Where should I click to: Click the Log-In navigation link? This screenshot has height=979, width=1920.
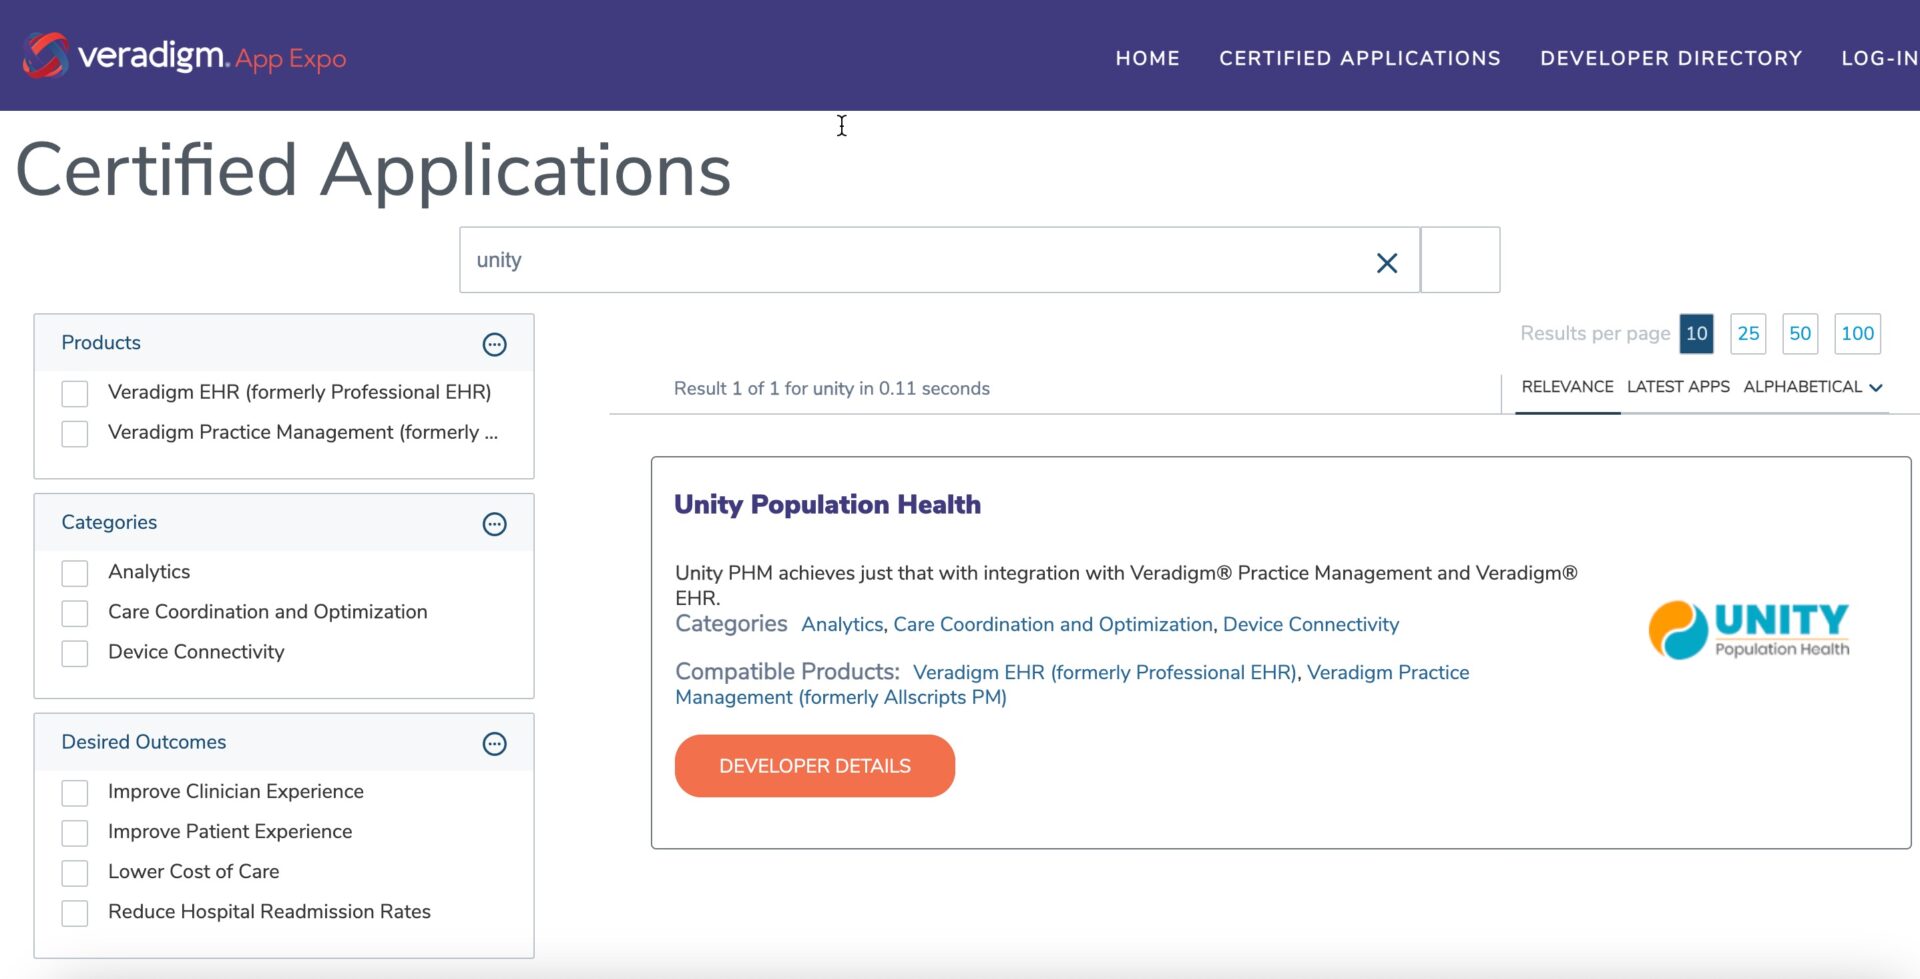click(x=1879, y=58)
